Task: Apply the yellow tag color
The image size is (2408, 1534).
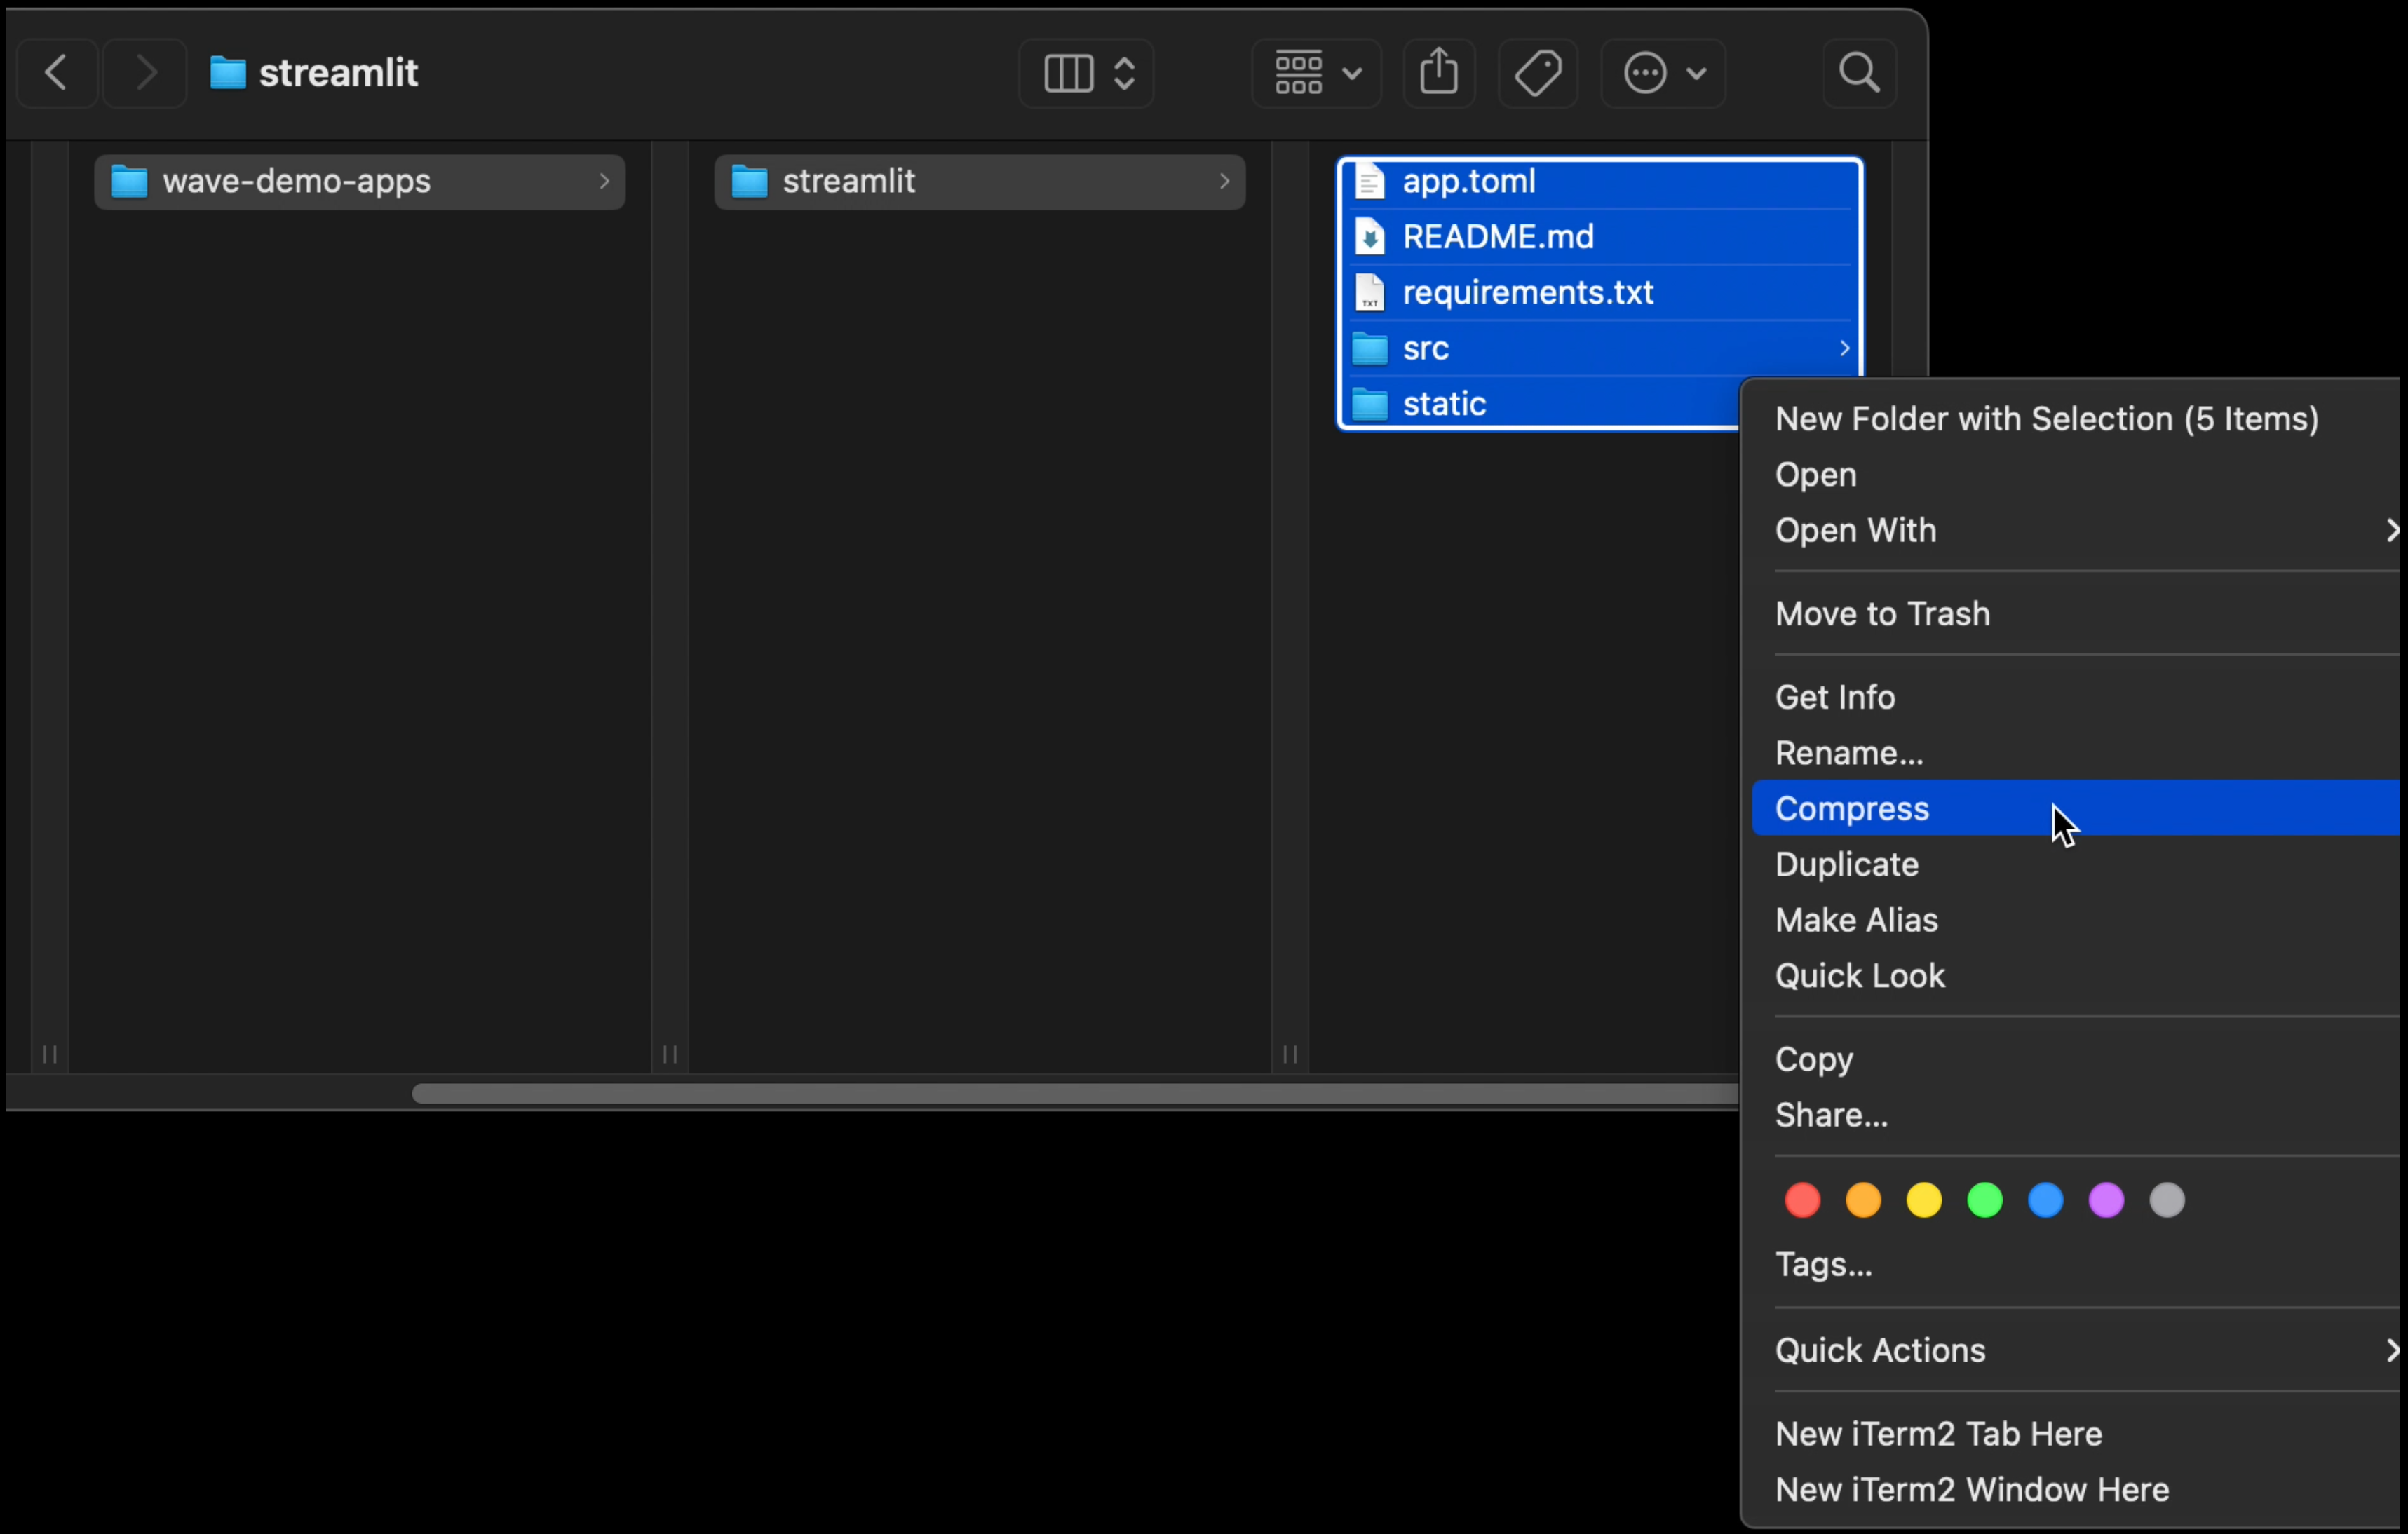Action: click(1924, 1200)
